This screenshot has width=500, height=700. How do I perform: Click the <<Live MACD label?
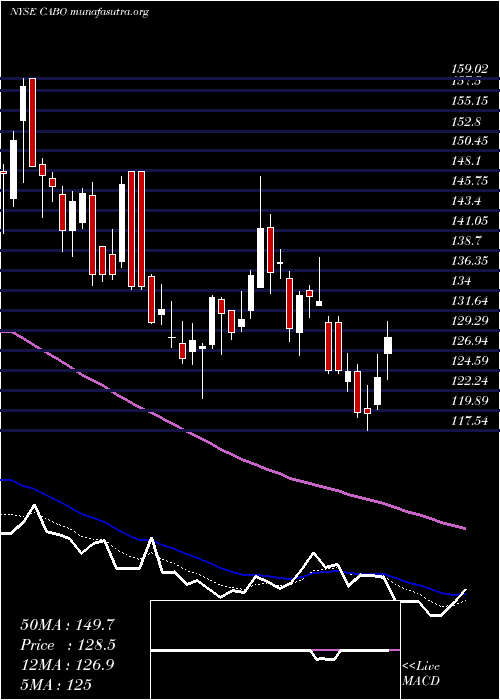click(x=421, y=673)
